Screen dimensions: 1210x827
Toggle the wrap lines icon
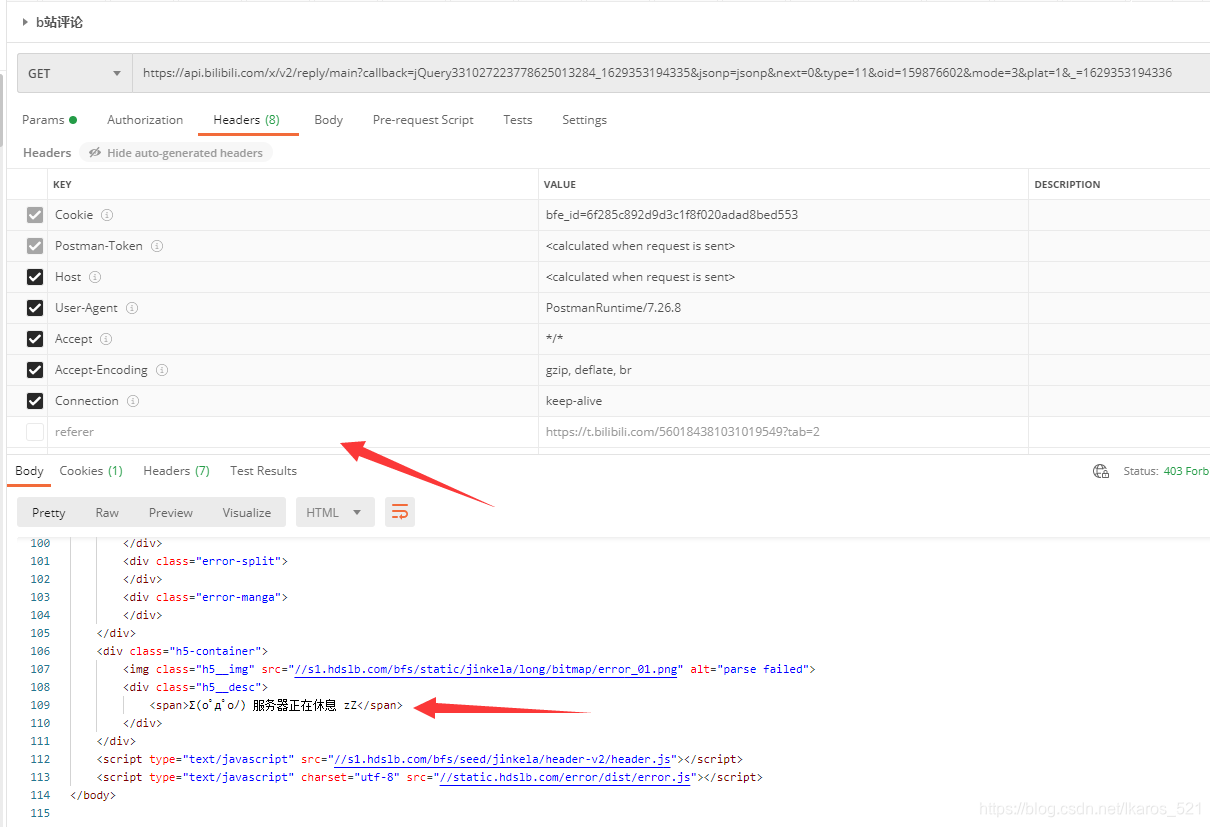click(x=400, y=512)
